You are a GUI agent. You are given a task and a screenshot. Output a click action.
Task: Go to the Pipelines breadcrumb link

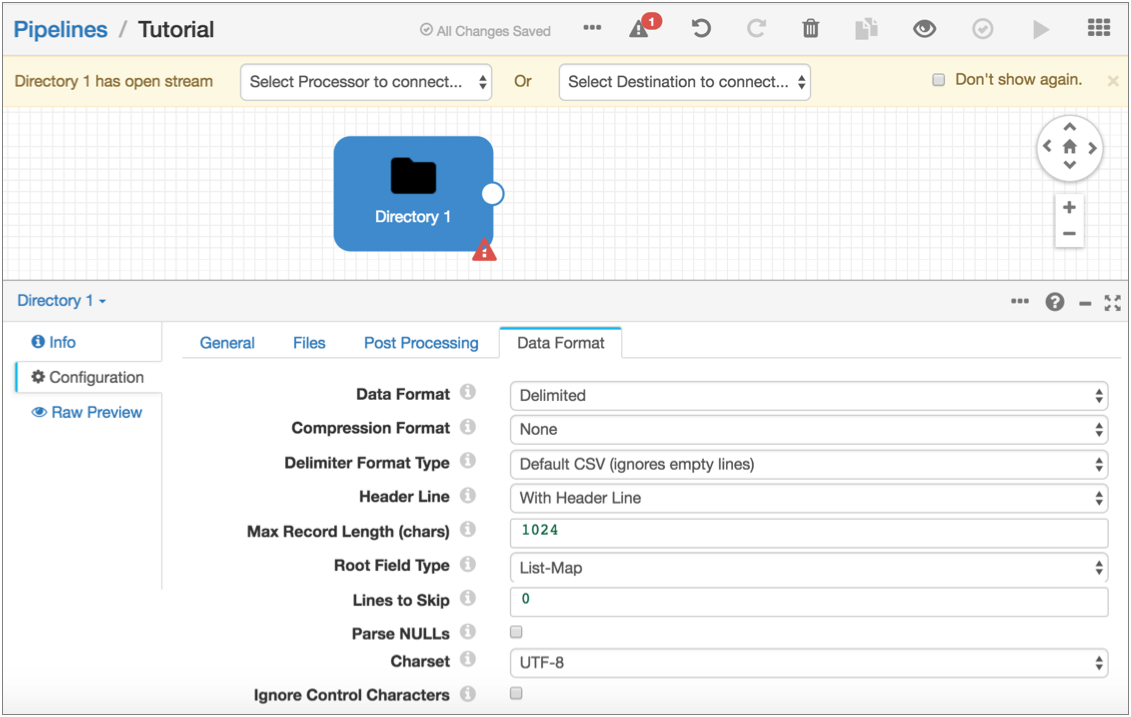coord(60,30)
